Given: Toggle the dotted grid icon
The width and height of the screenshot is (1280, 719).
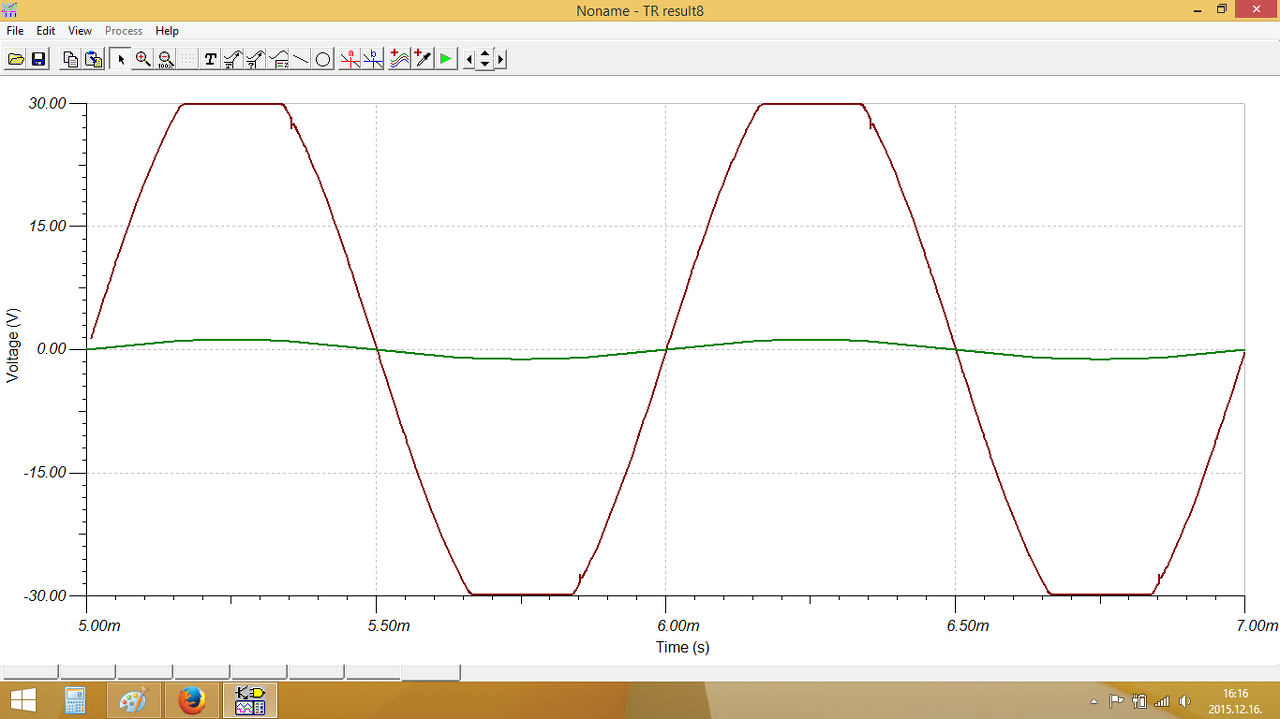Looking at the screenshot, I should click(x=187, y=59).
